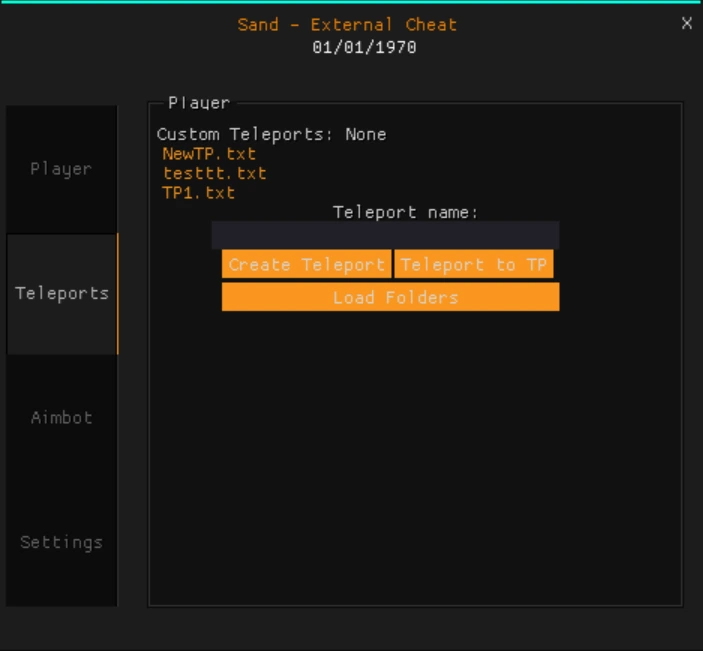Select TP1.txt teleport file
The width and height of the screenshot is (703, 651).
[198, 193]
